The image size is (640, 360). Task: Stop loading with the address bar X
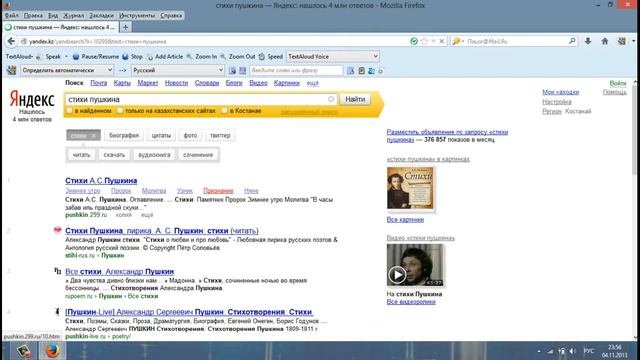point(442,41)
